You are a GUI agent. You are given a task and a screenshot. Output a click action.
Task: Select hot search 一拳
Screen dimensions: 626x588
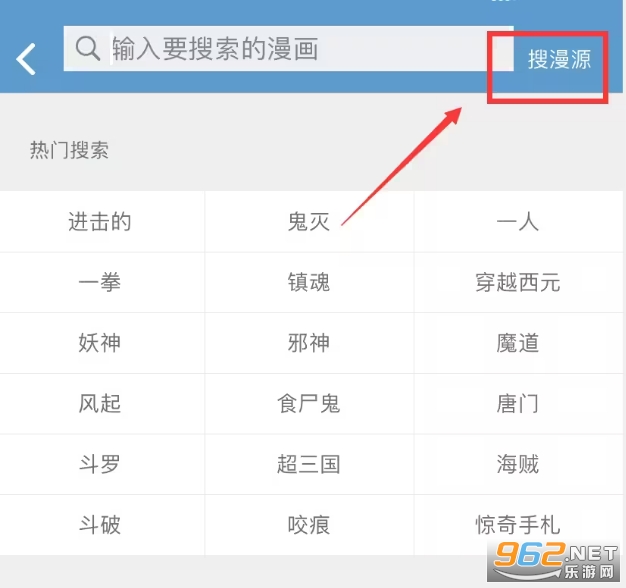coord(99,283)
